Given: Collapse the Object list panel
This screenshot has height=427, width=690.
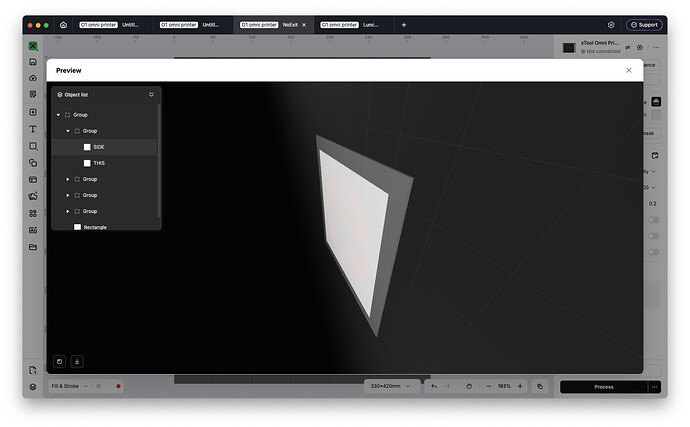Looking at the screenshot, I should coord(151,95).
